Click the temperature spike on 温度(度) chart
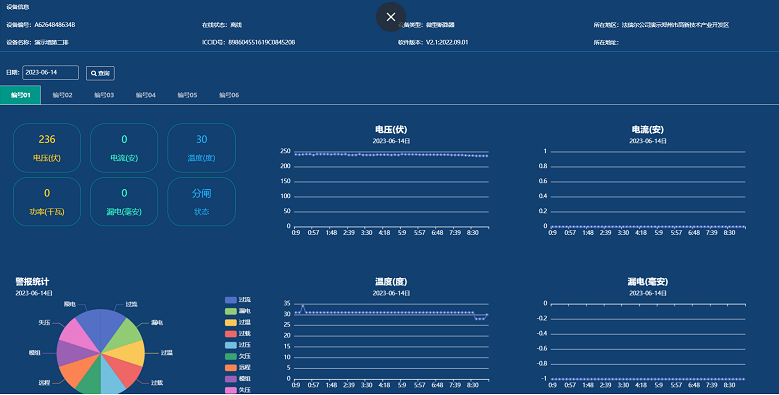The height and width of the screenshot is (395, 779). tap(303, 306)
